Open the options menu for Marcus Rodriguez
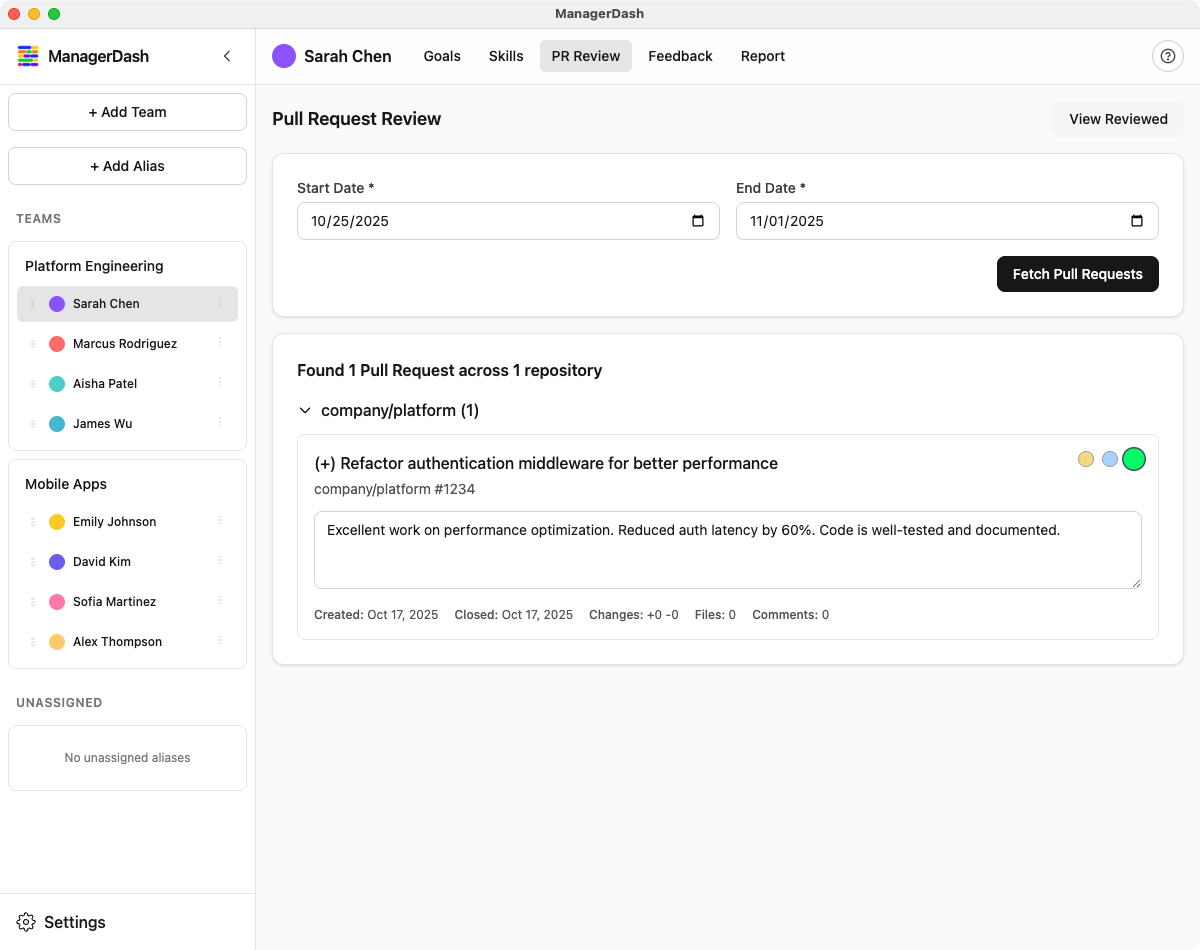The width and height of the screenshot is (1200, 950). point(220,343)
